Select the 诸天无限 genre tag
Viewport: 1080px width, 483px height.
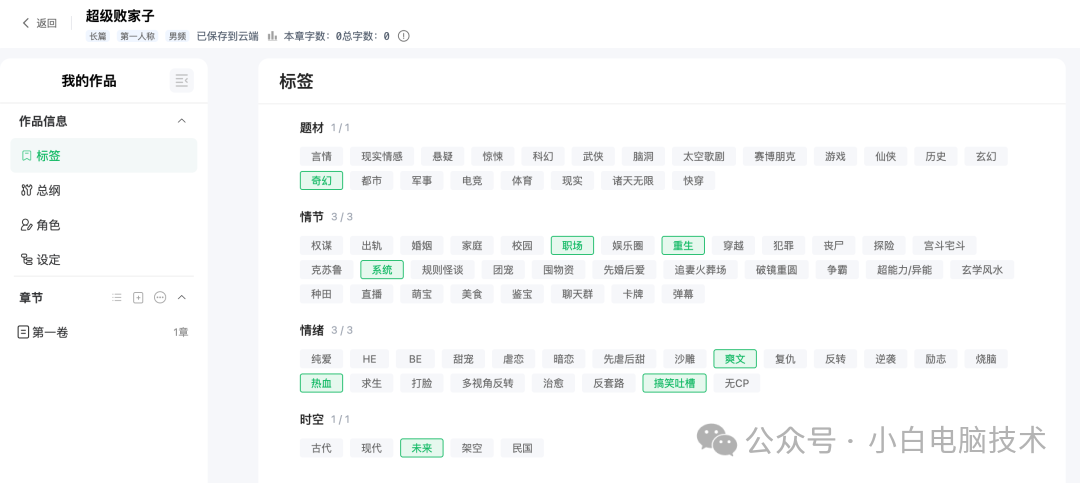[633, 181]
